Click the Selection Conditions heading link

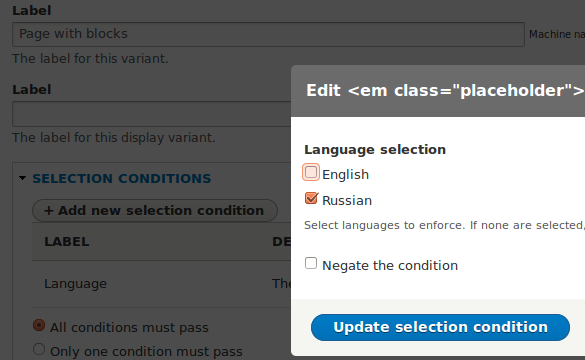click(122, 178)
